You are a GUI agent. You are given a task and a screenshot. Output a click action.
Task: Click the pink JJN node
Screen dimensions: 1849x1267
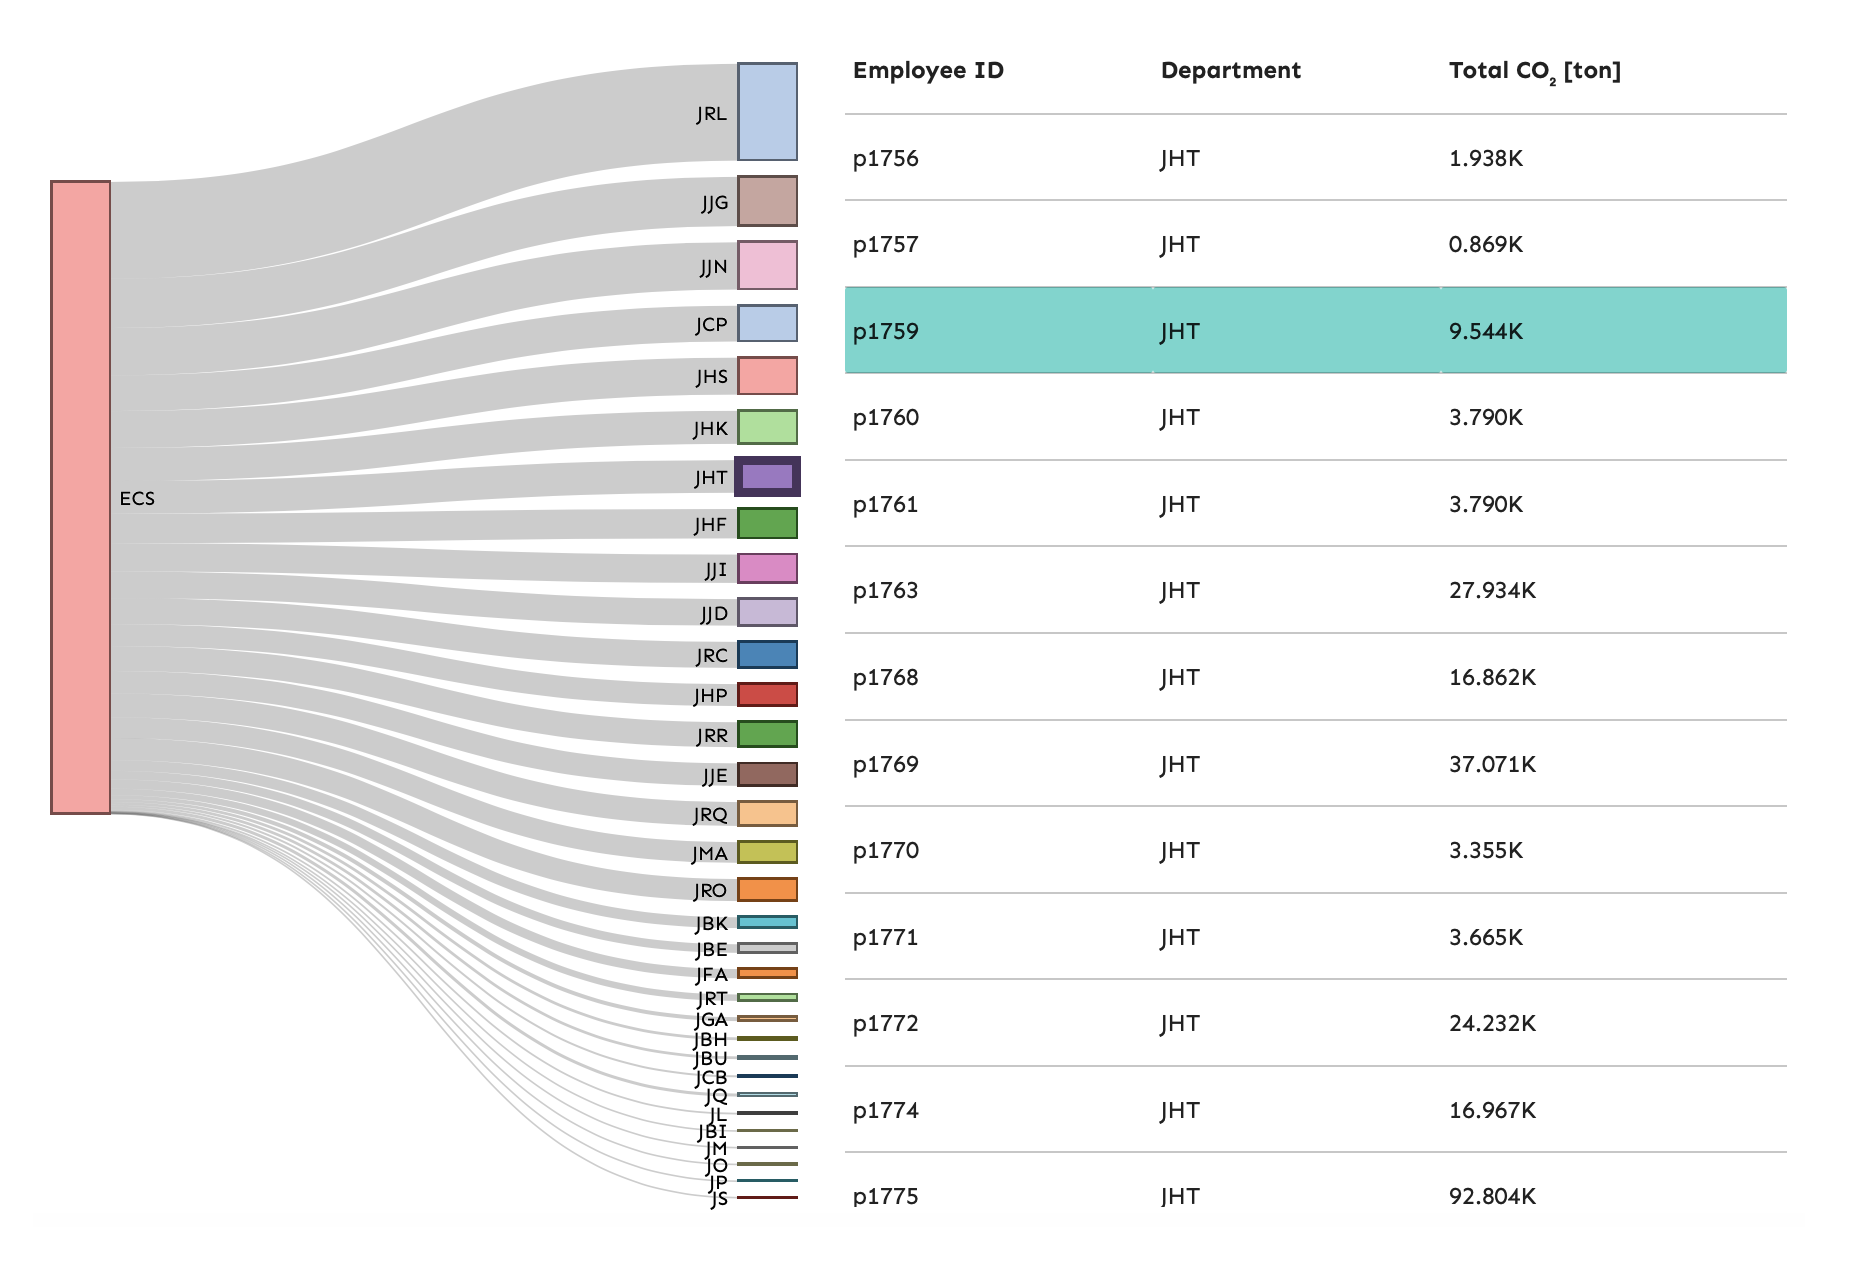tap(767, 265)
